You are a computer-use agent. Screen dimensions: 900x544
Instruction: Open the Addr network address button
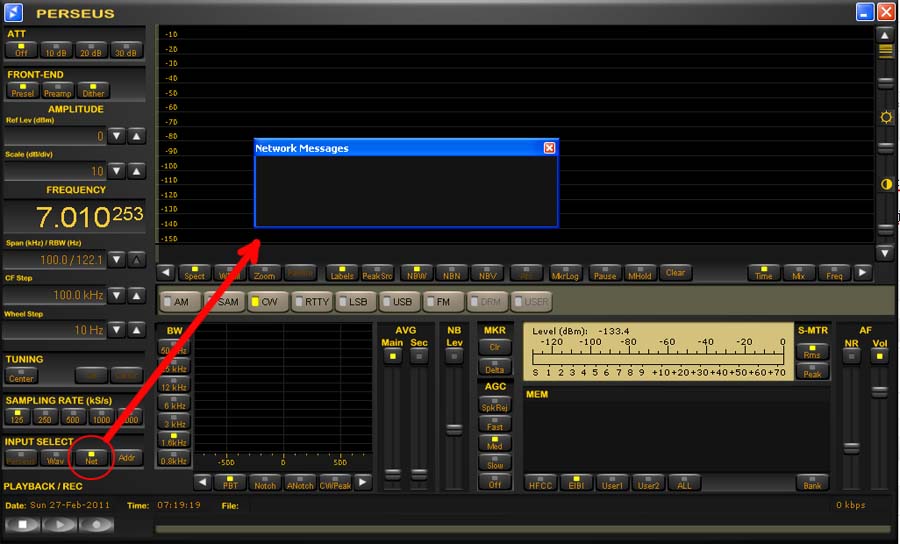click(126, 457)
